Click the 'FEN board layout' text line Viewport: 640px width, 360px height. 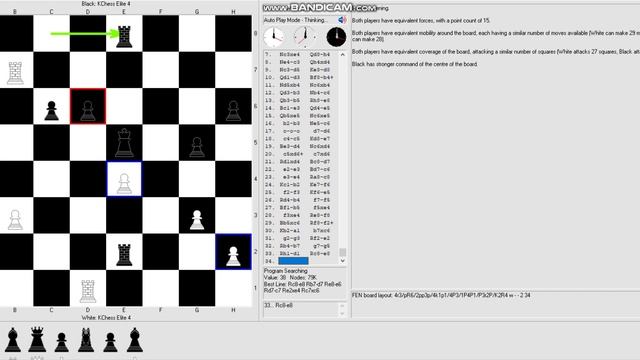pyautogui.click(x=441, y=295)
